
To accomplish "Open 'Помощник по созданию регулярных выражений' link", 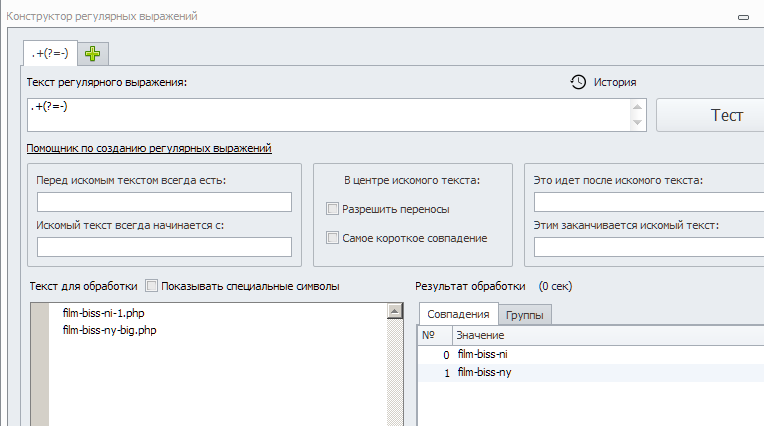I will click(150, 148).
